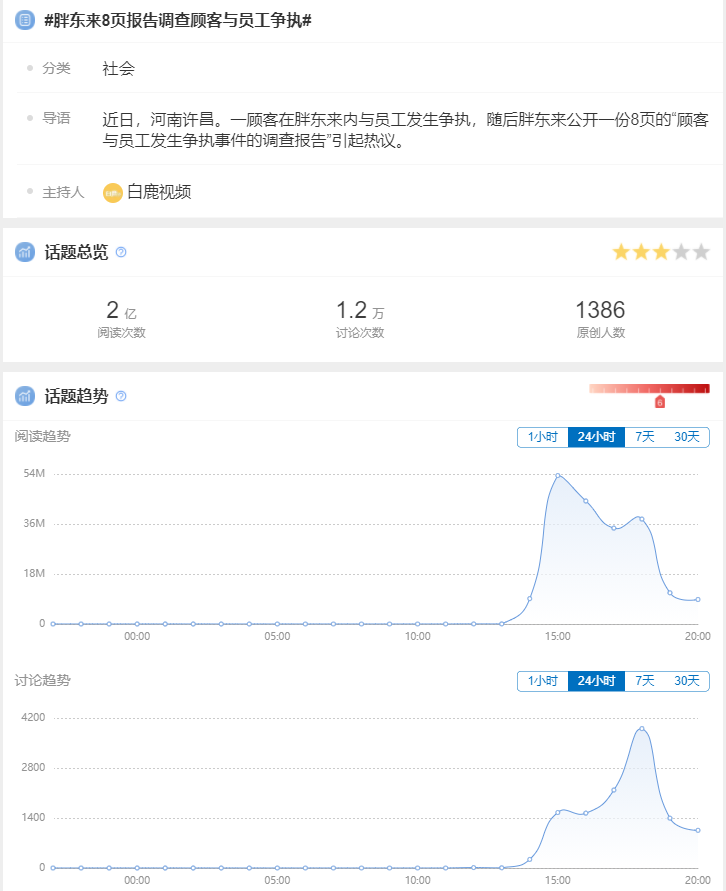Switch 讨论趋势 chart to 1小时 view

pyautogui.click(x=542, y=681)
